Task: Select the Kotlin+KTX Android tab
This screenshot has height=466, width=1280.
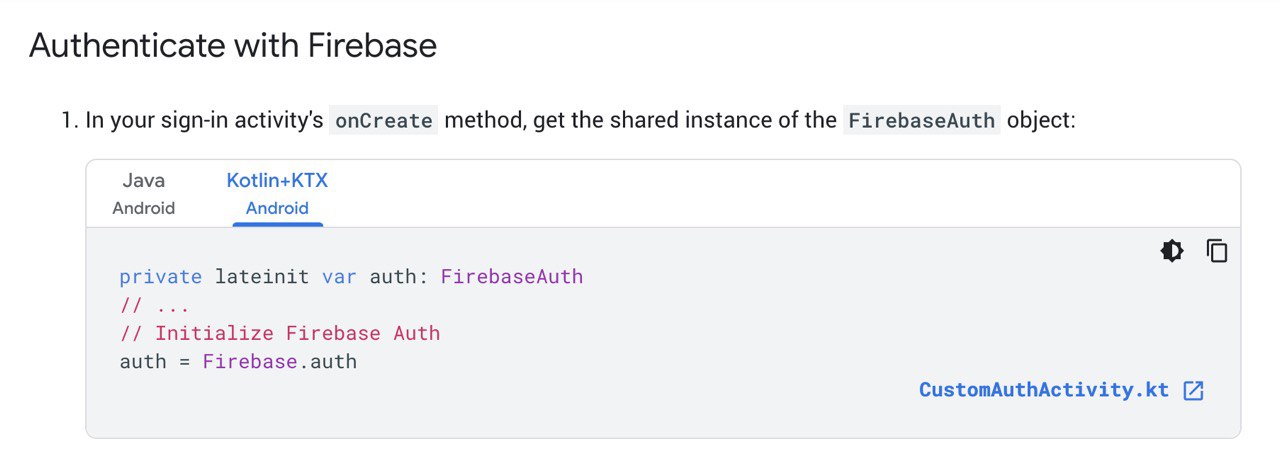Action: click(x=277, y=194)
